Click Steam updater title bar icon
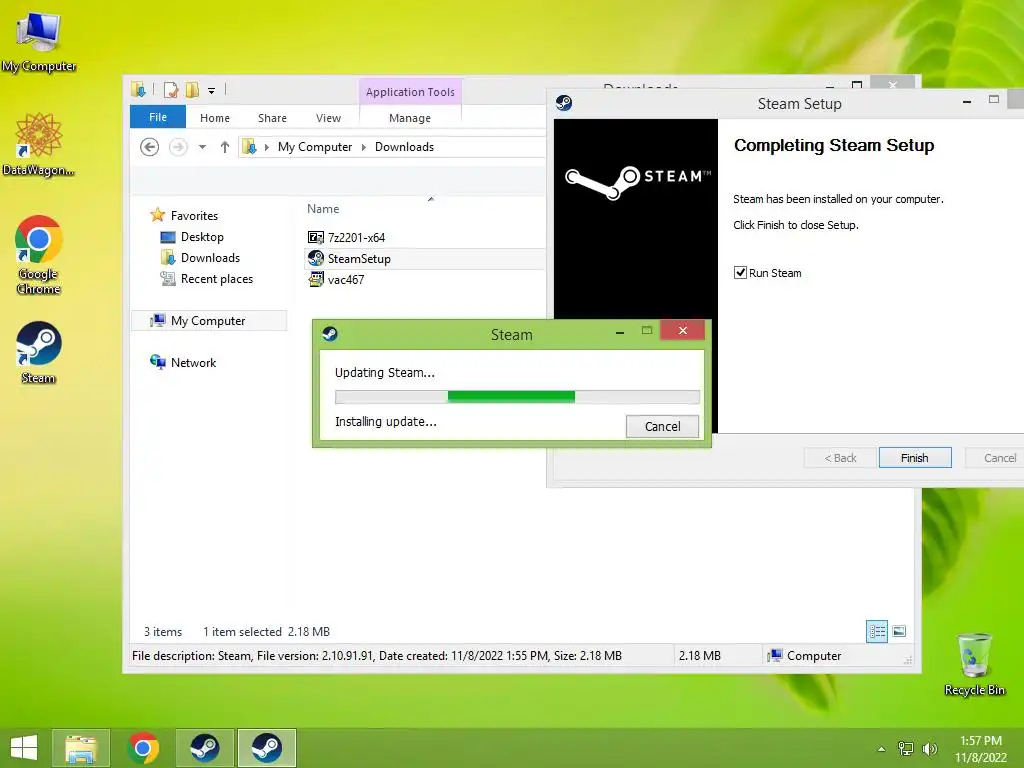The image size is (1024, 768). (x=330, y=334)
